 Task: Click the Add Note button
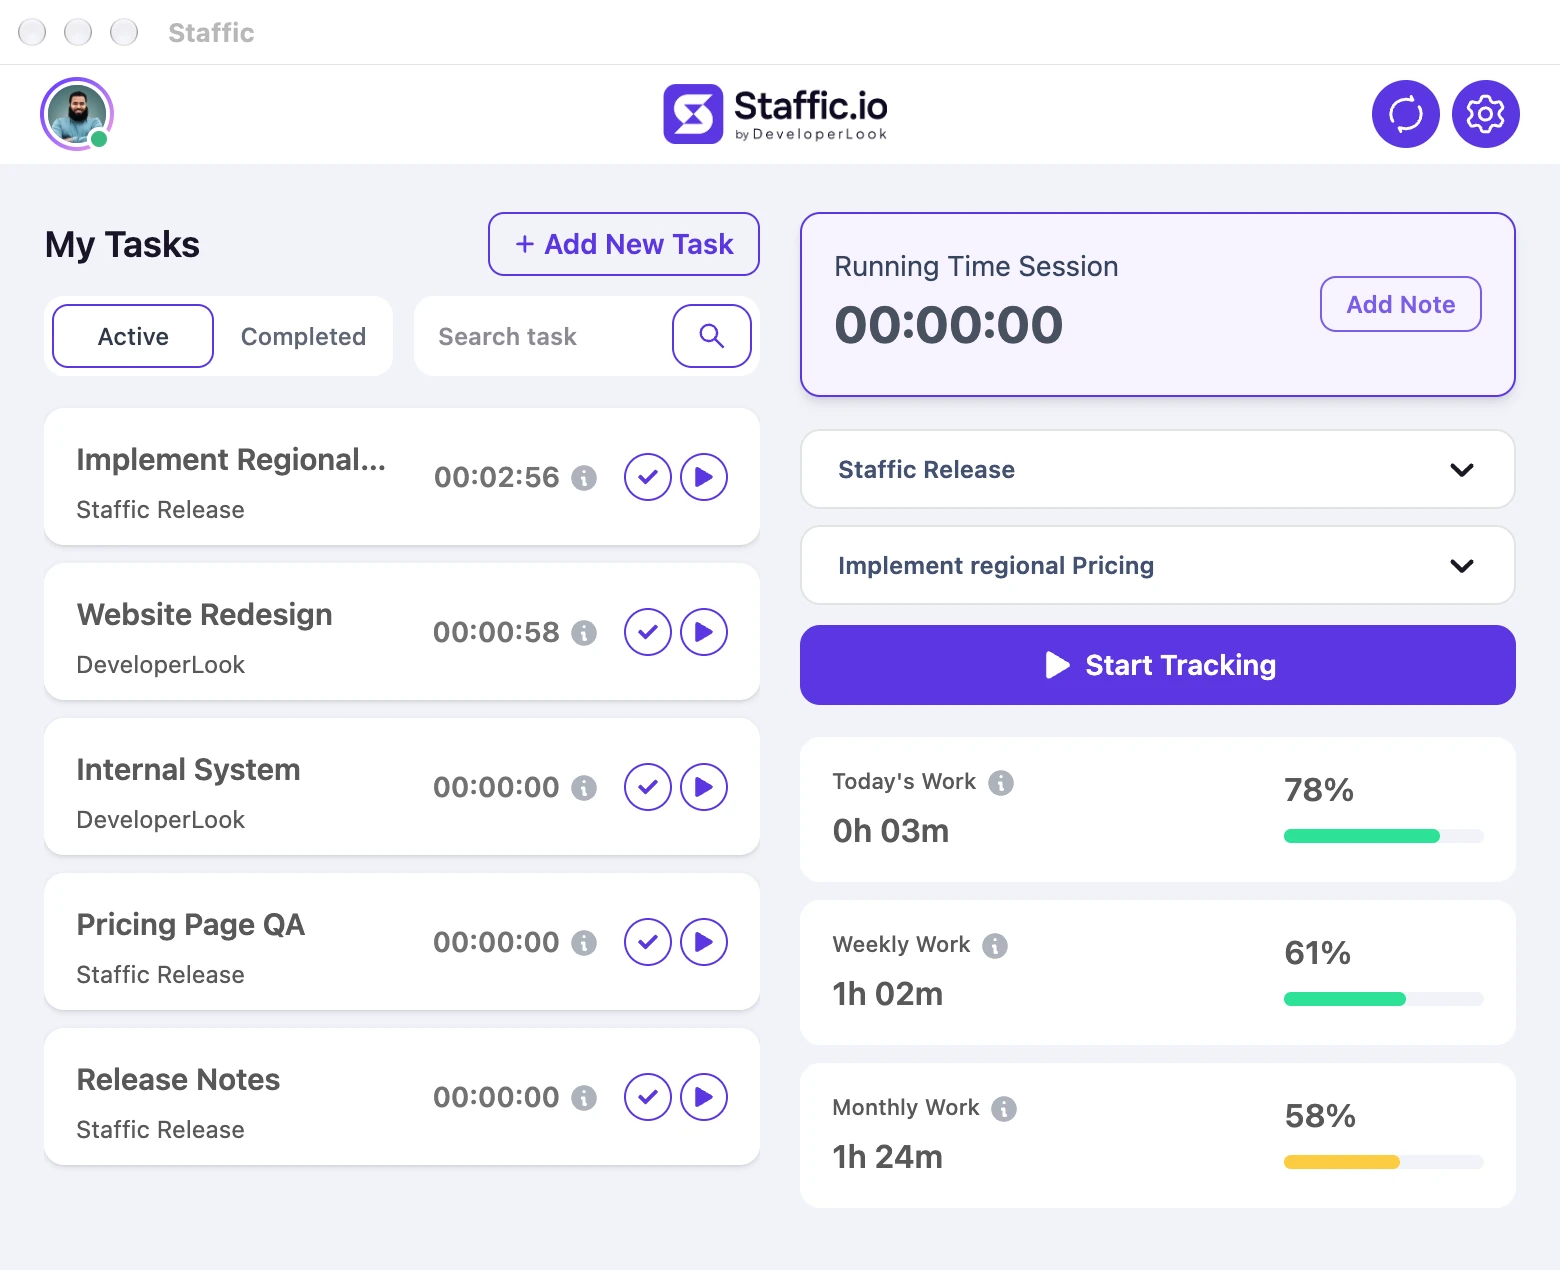click(x=1401, y=304)
